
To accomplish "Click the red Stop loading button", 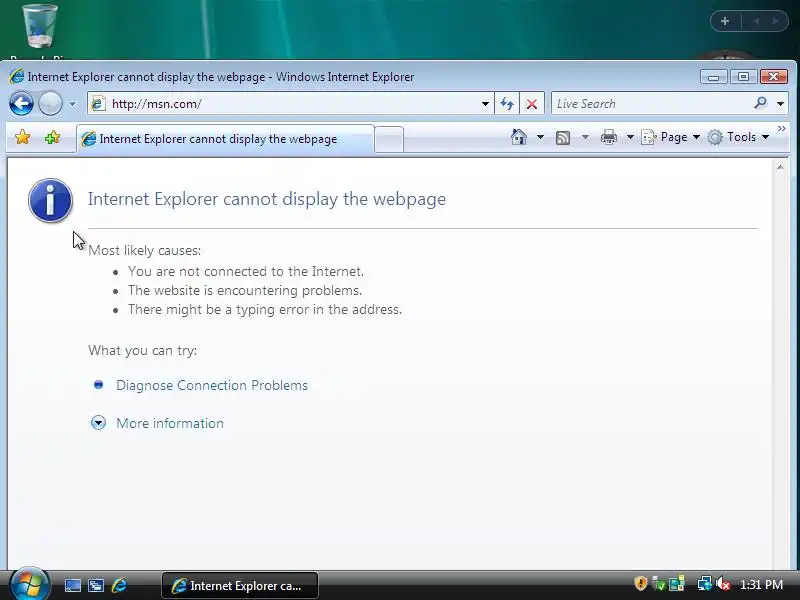I will [x=532, y=104].
